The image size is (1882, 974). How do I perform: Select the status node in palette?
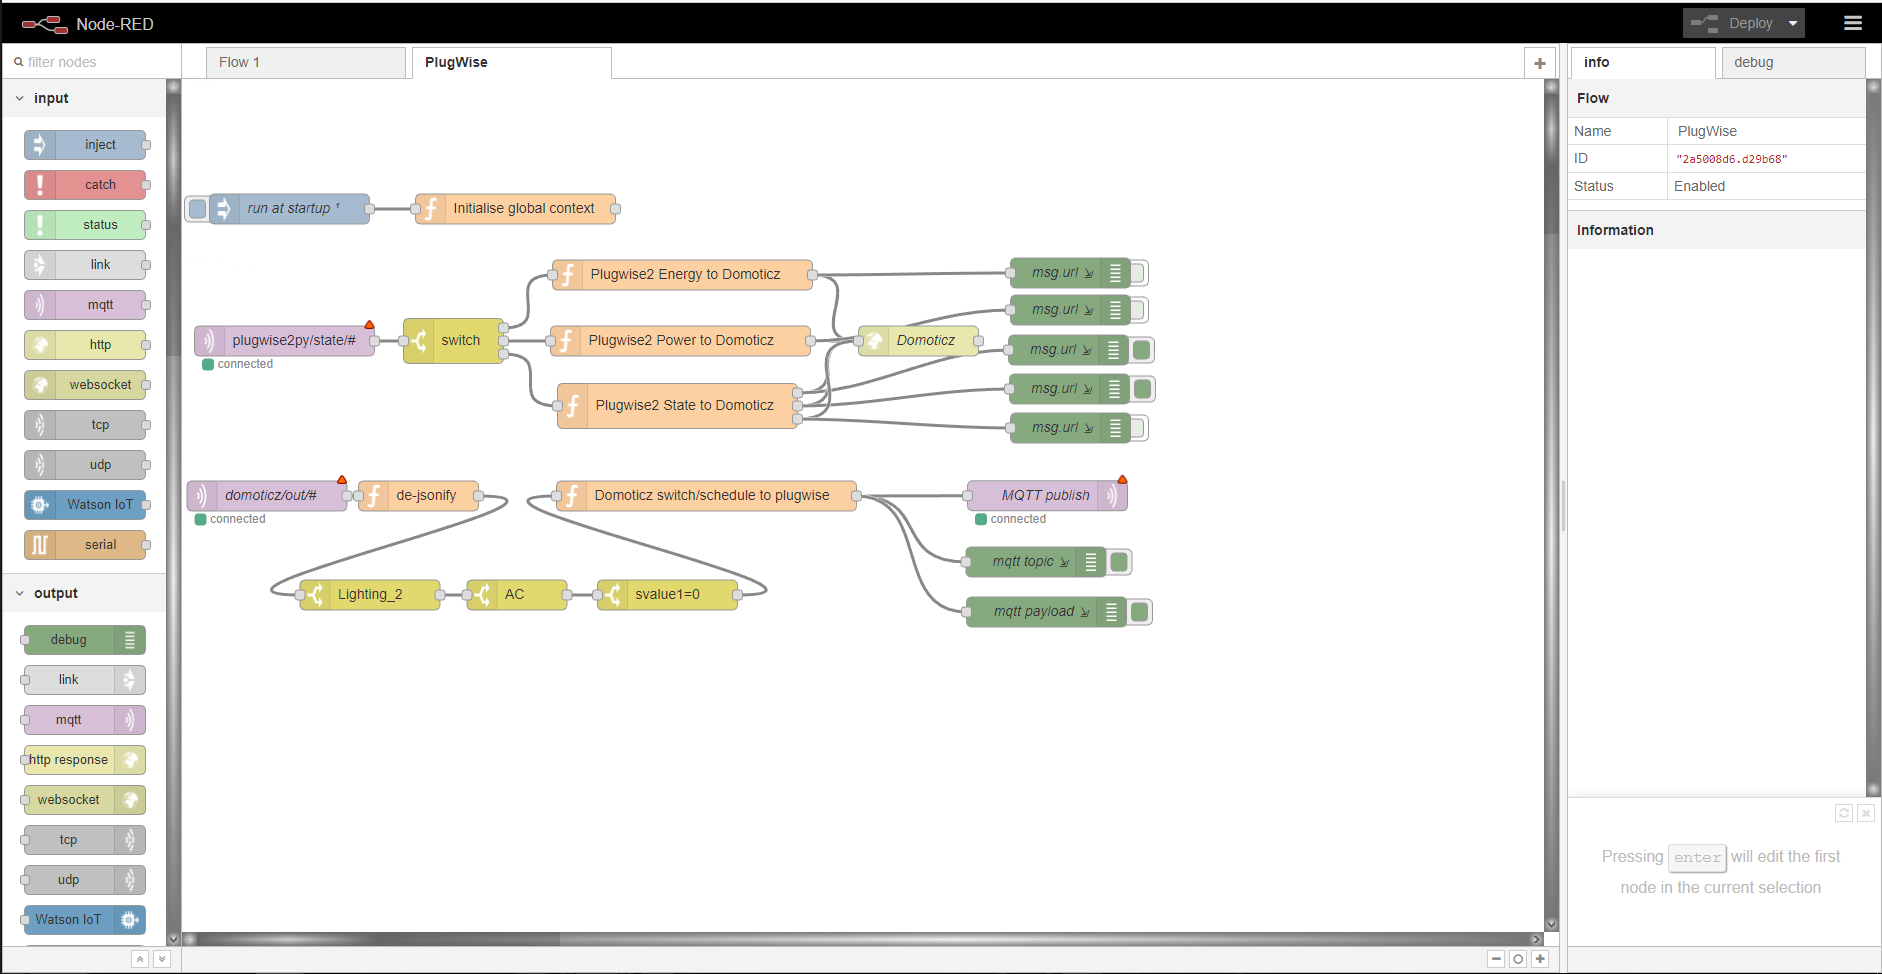pyautogui.click(x=85, y=225)
